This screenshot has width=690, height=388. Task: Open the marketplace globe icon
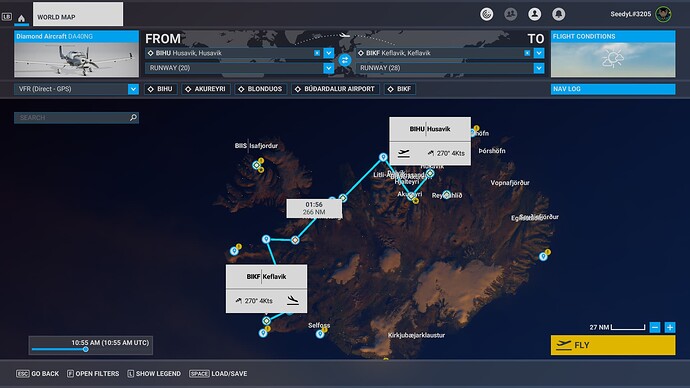point(486,14)
